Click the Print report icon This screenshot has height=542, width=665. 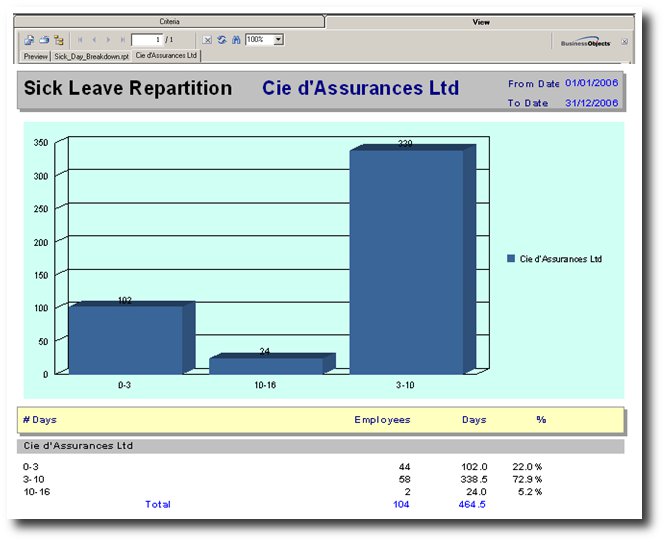(x=44, y=40)
